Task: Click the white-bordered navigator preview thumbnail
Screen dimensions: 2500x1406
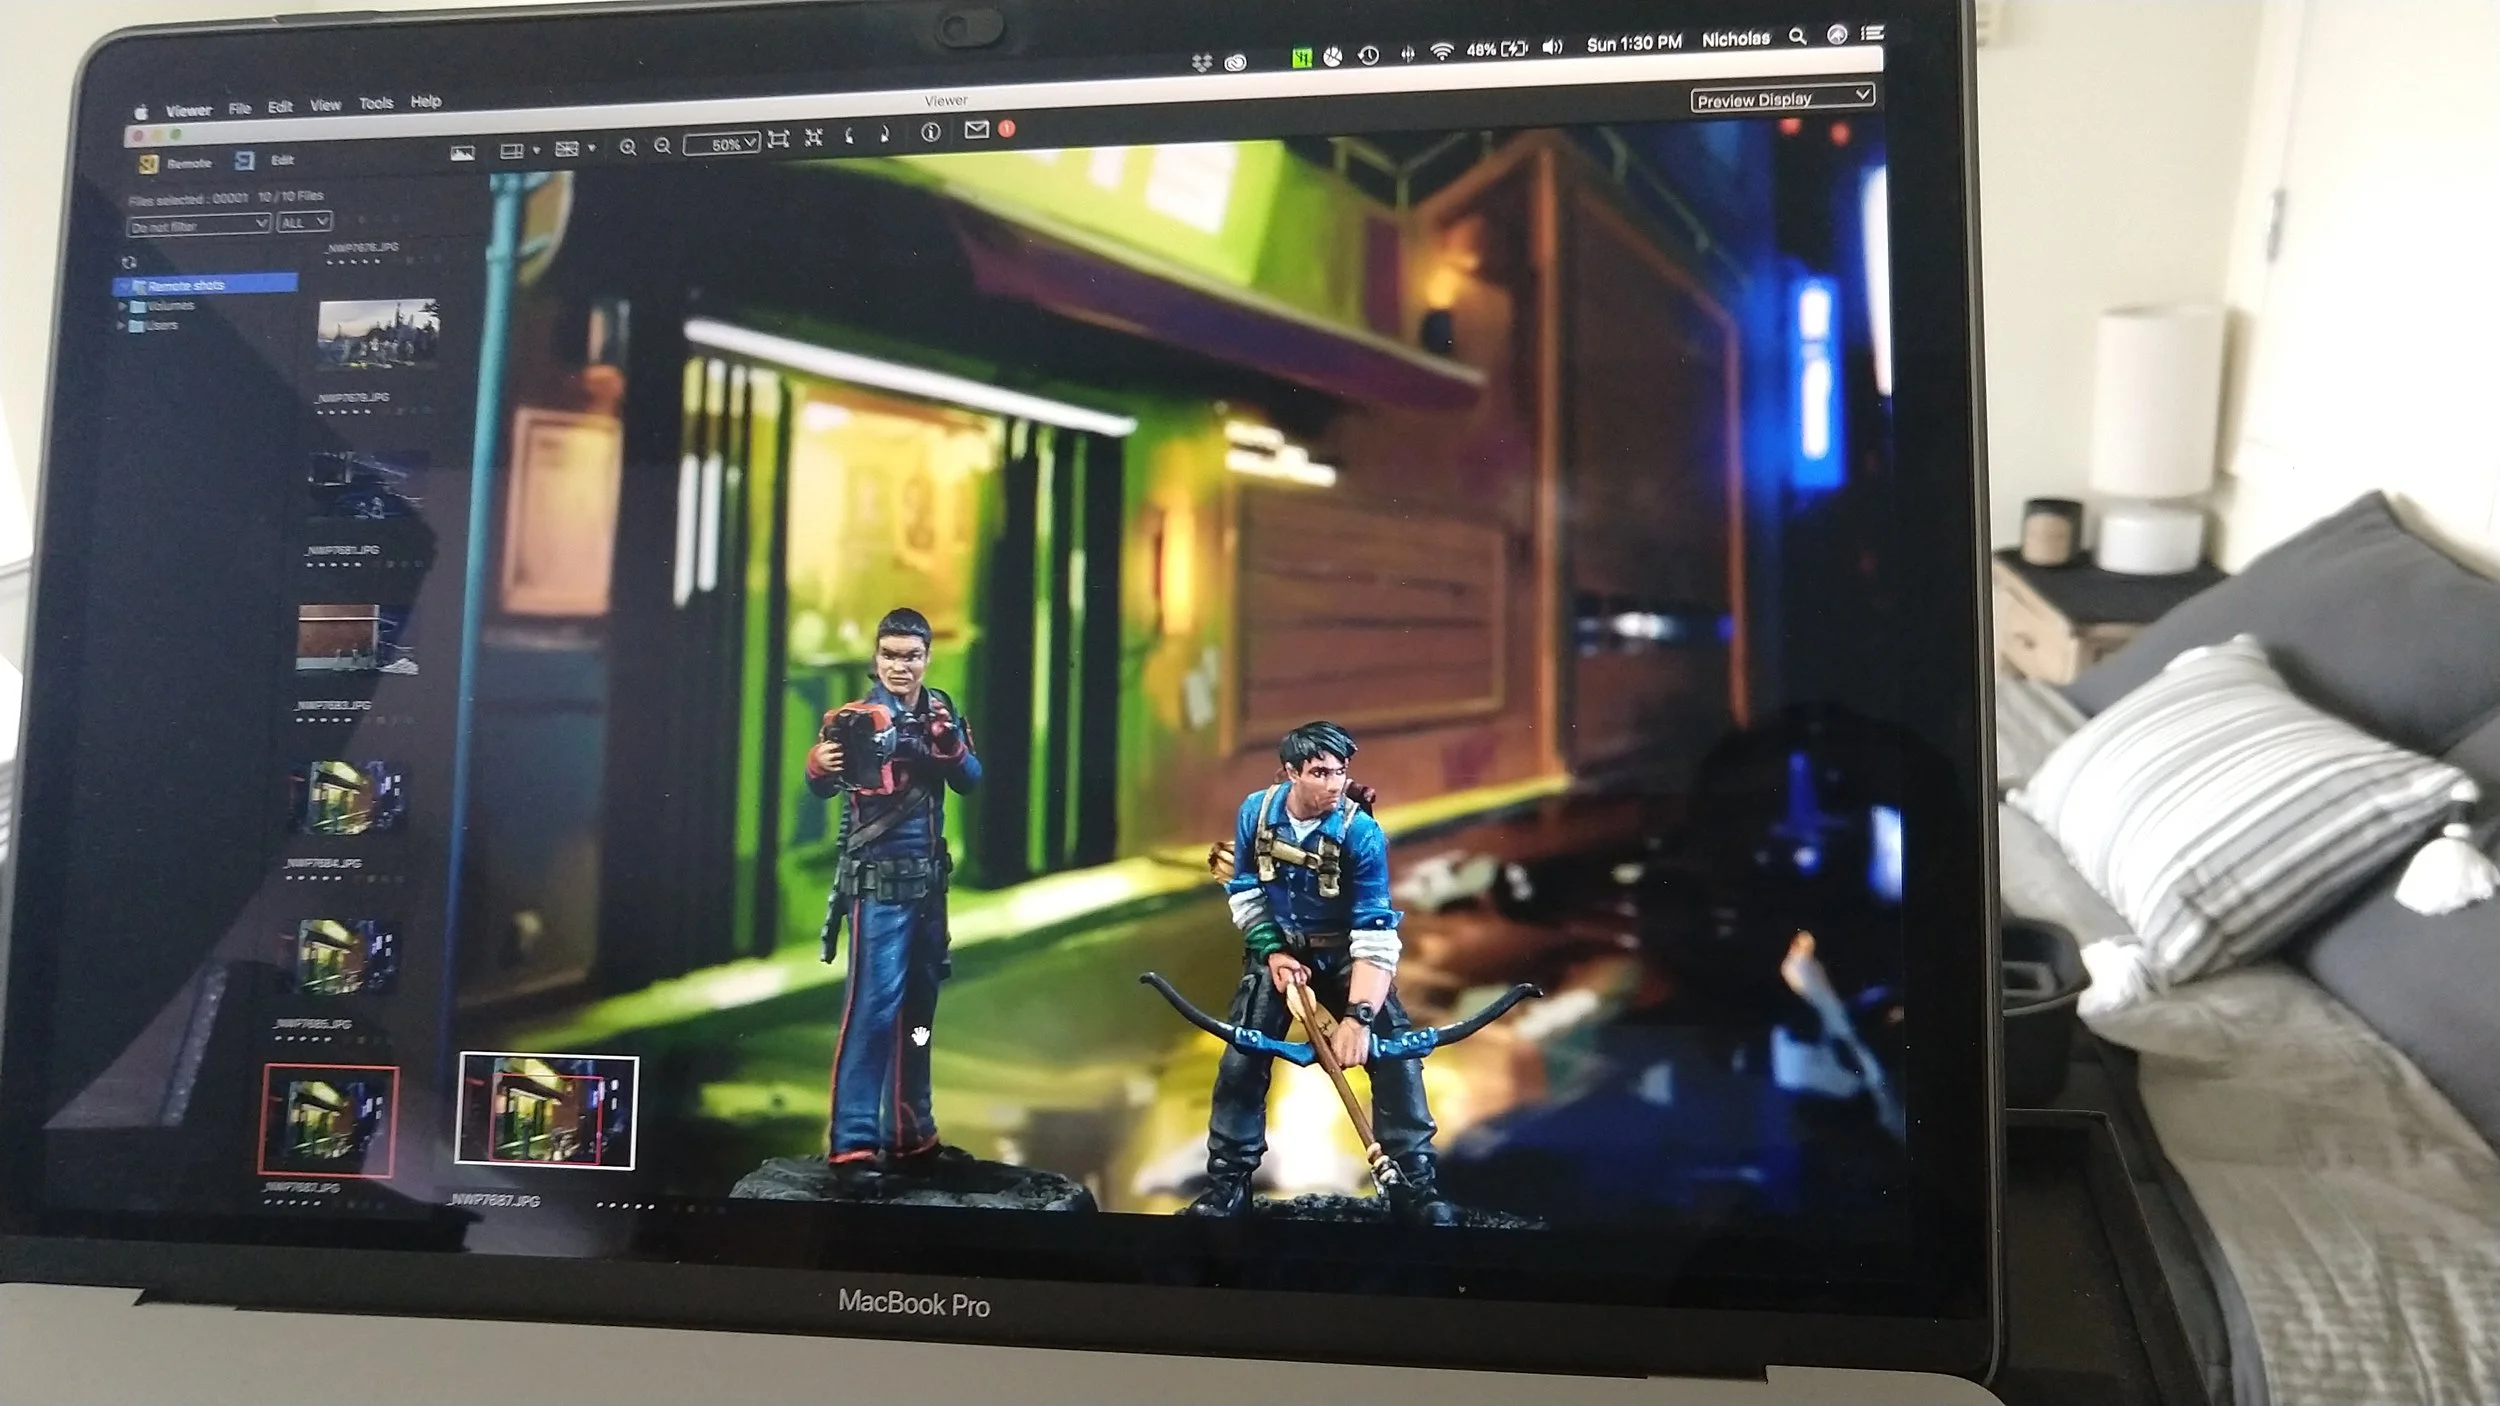Action: click(546, 1110)
